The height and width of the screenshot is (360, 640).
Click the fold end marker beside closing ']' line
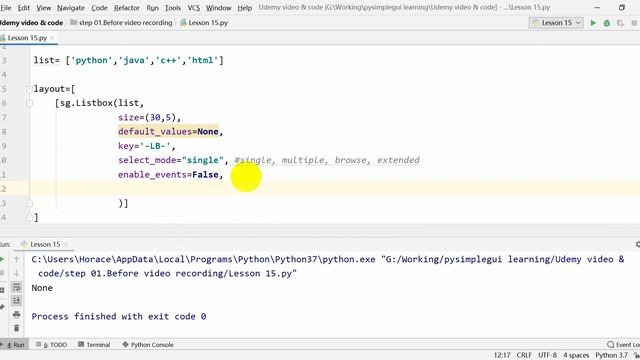pos(29,218)
